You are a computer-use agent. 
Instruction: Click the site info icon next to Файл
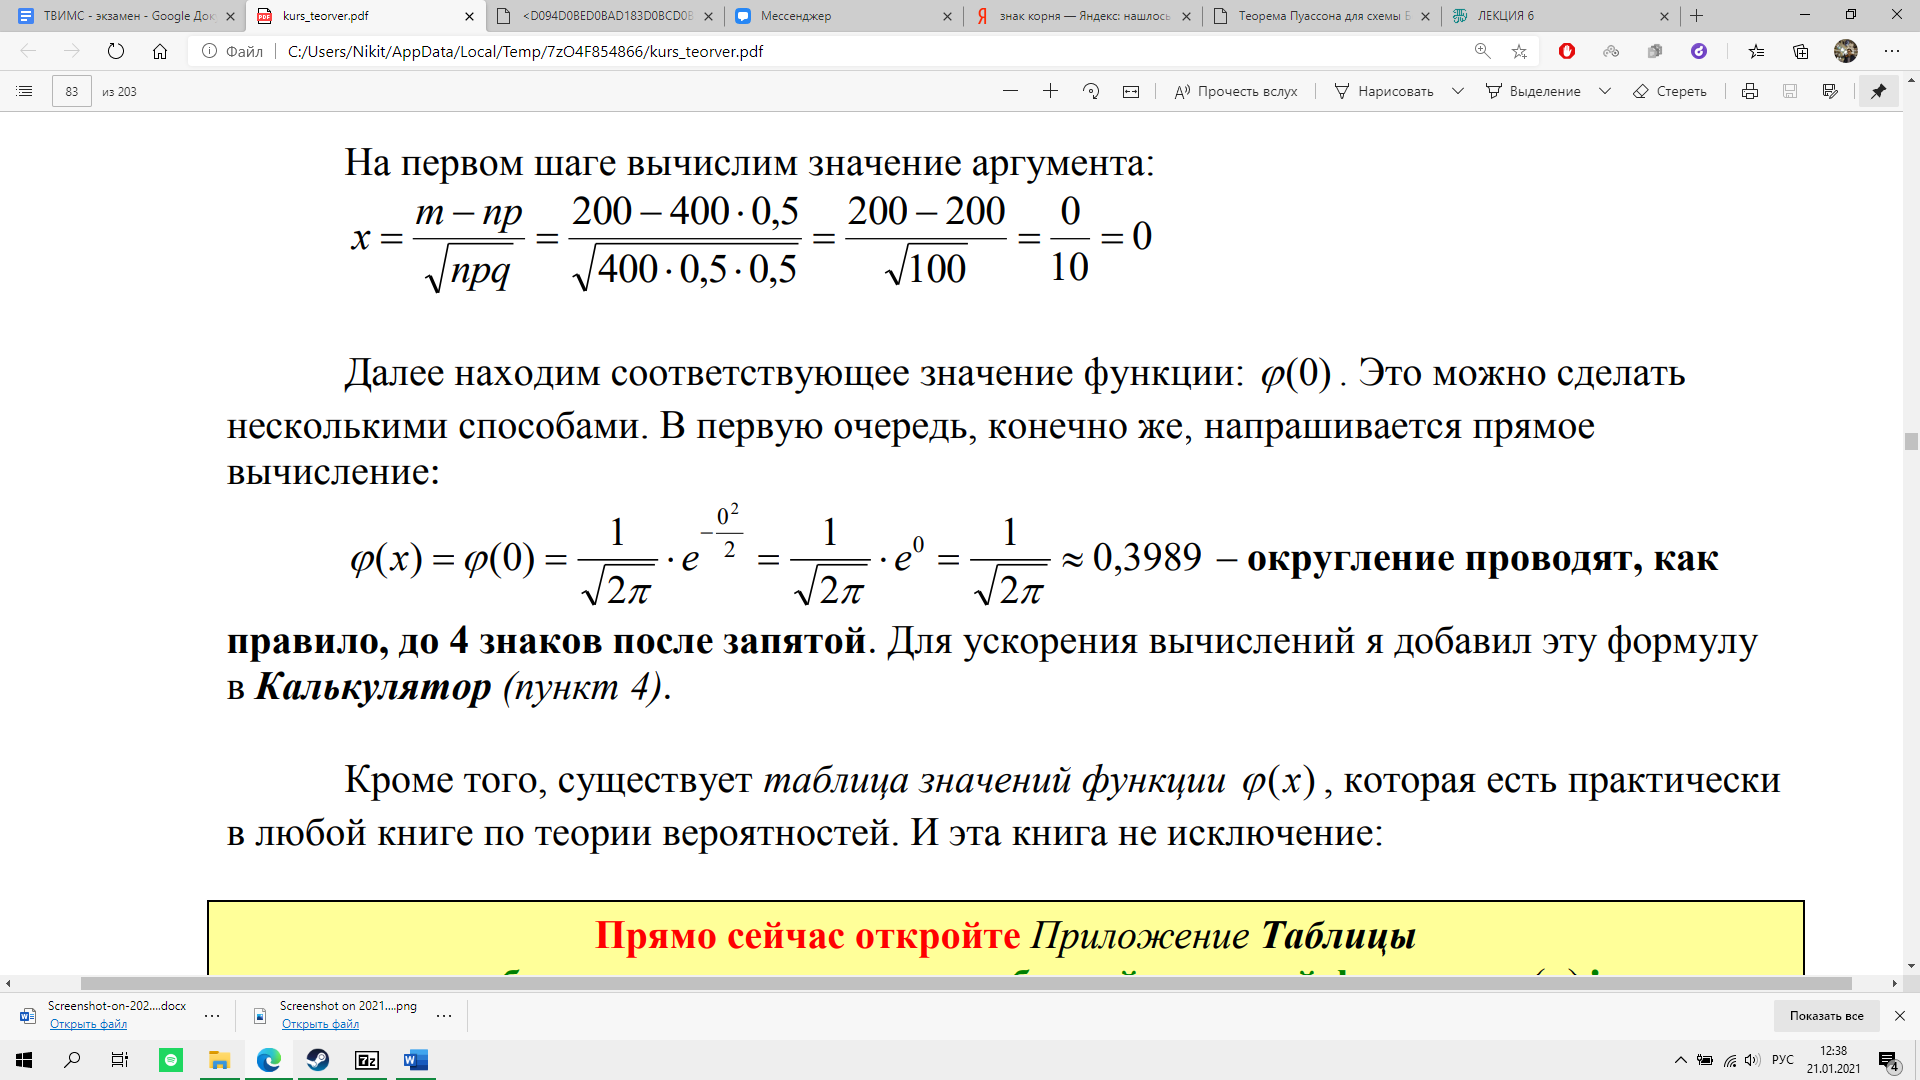(209, 51)
